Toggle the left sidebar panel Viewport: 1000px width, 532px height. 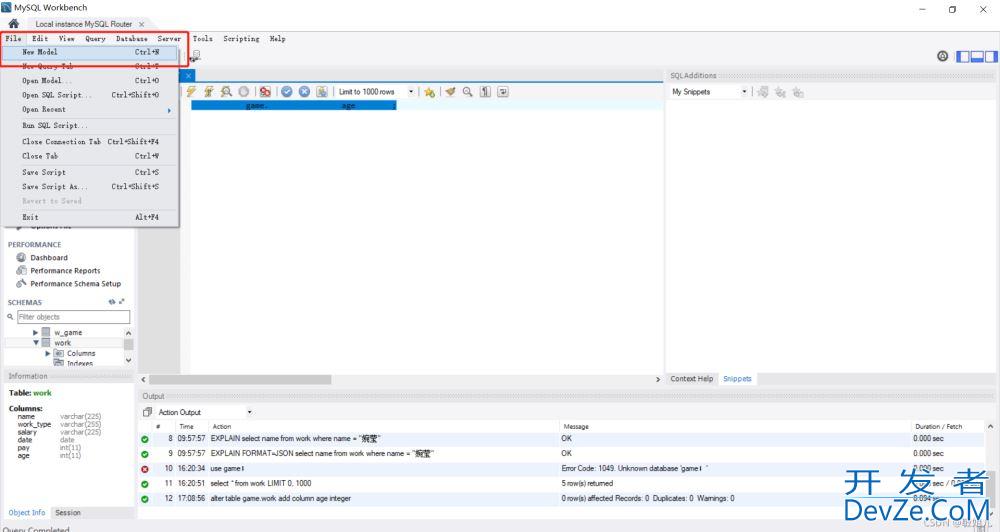(962, 57)
